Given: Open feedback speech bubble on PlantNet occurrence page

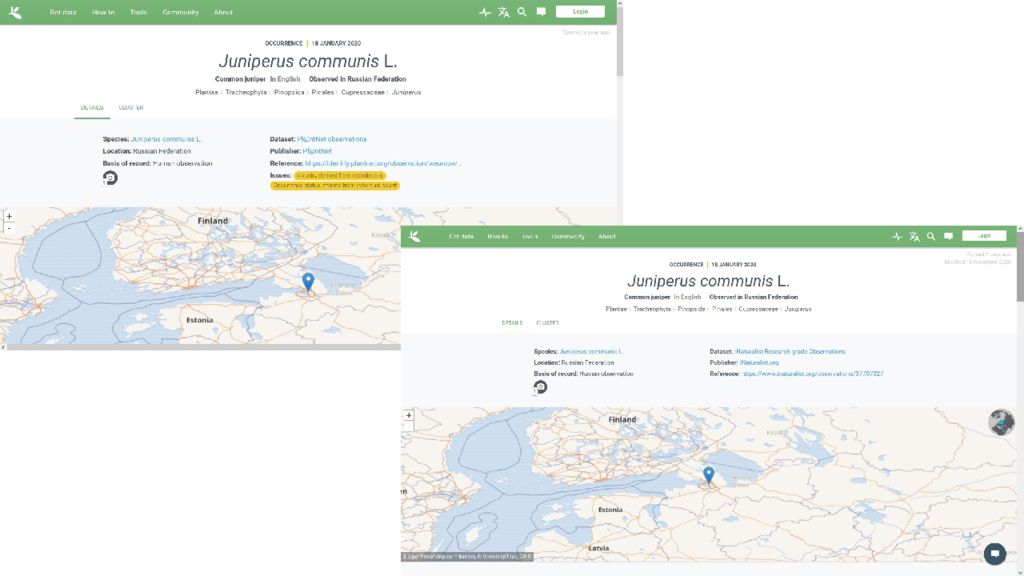Looking at the screenshot, I should [x=541, y=12].
